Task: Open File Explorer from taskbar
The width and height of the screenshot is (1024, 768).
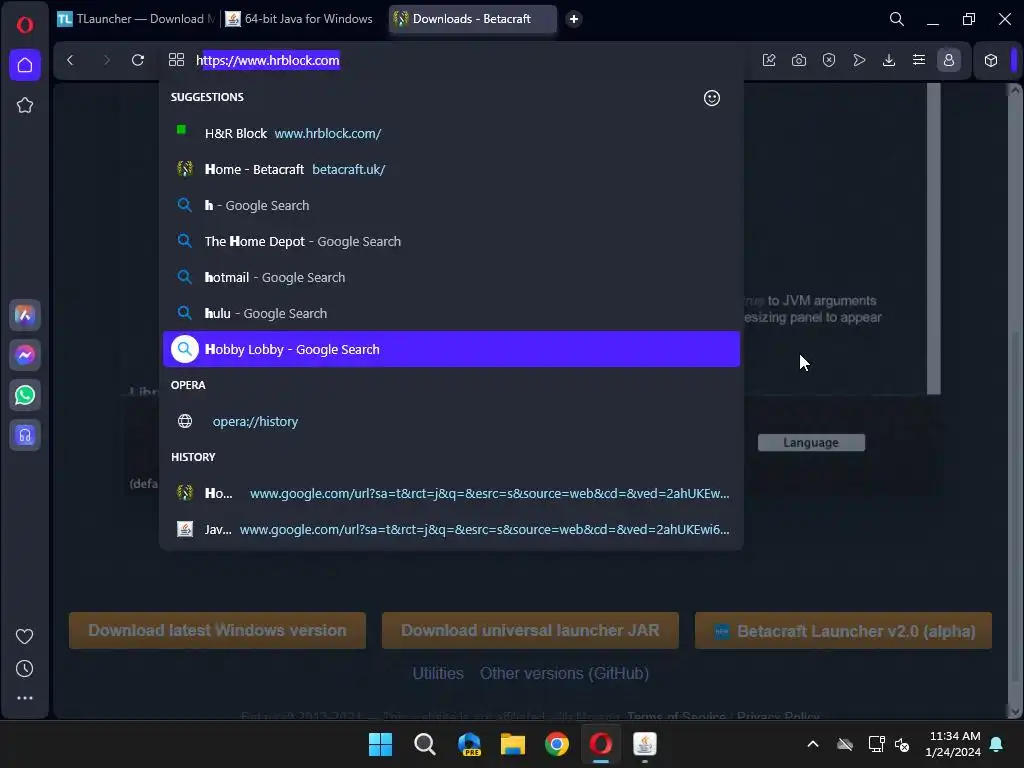Action: (513, 744)
